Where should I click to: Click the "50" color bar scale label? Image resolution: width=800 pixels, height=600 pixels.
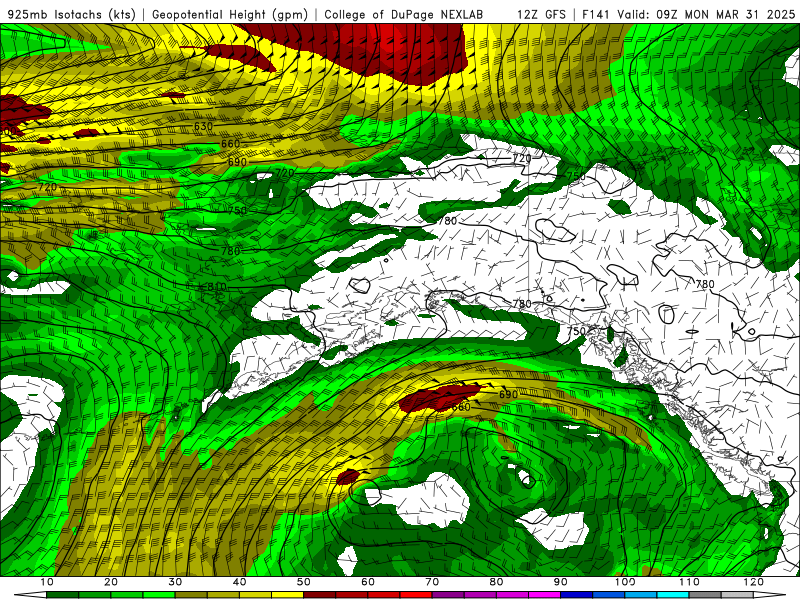click(x=304, y=582)
